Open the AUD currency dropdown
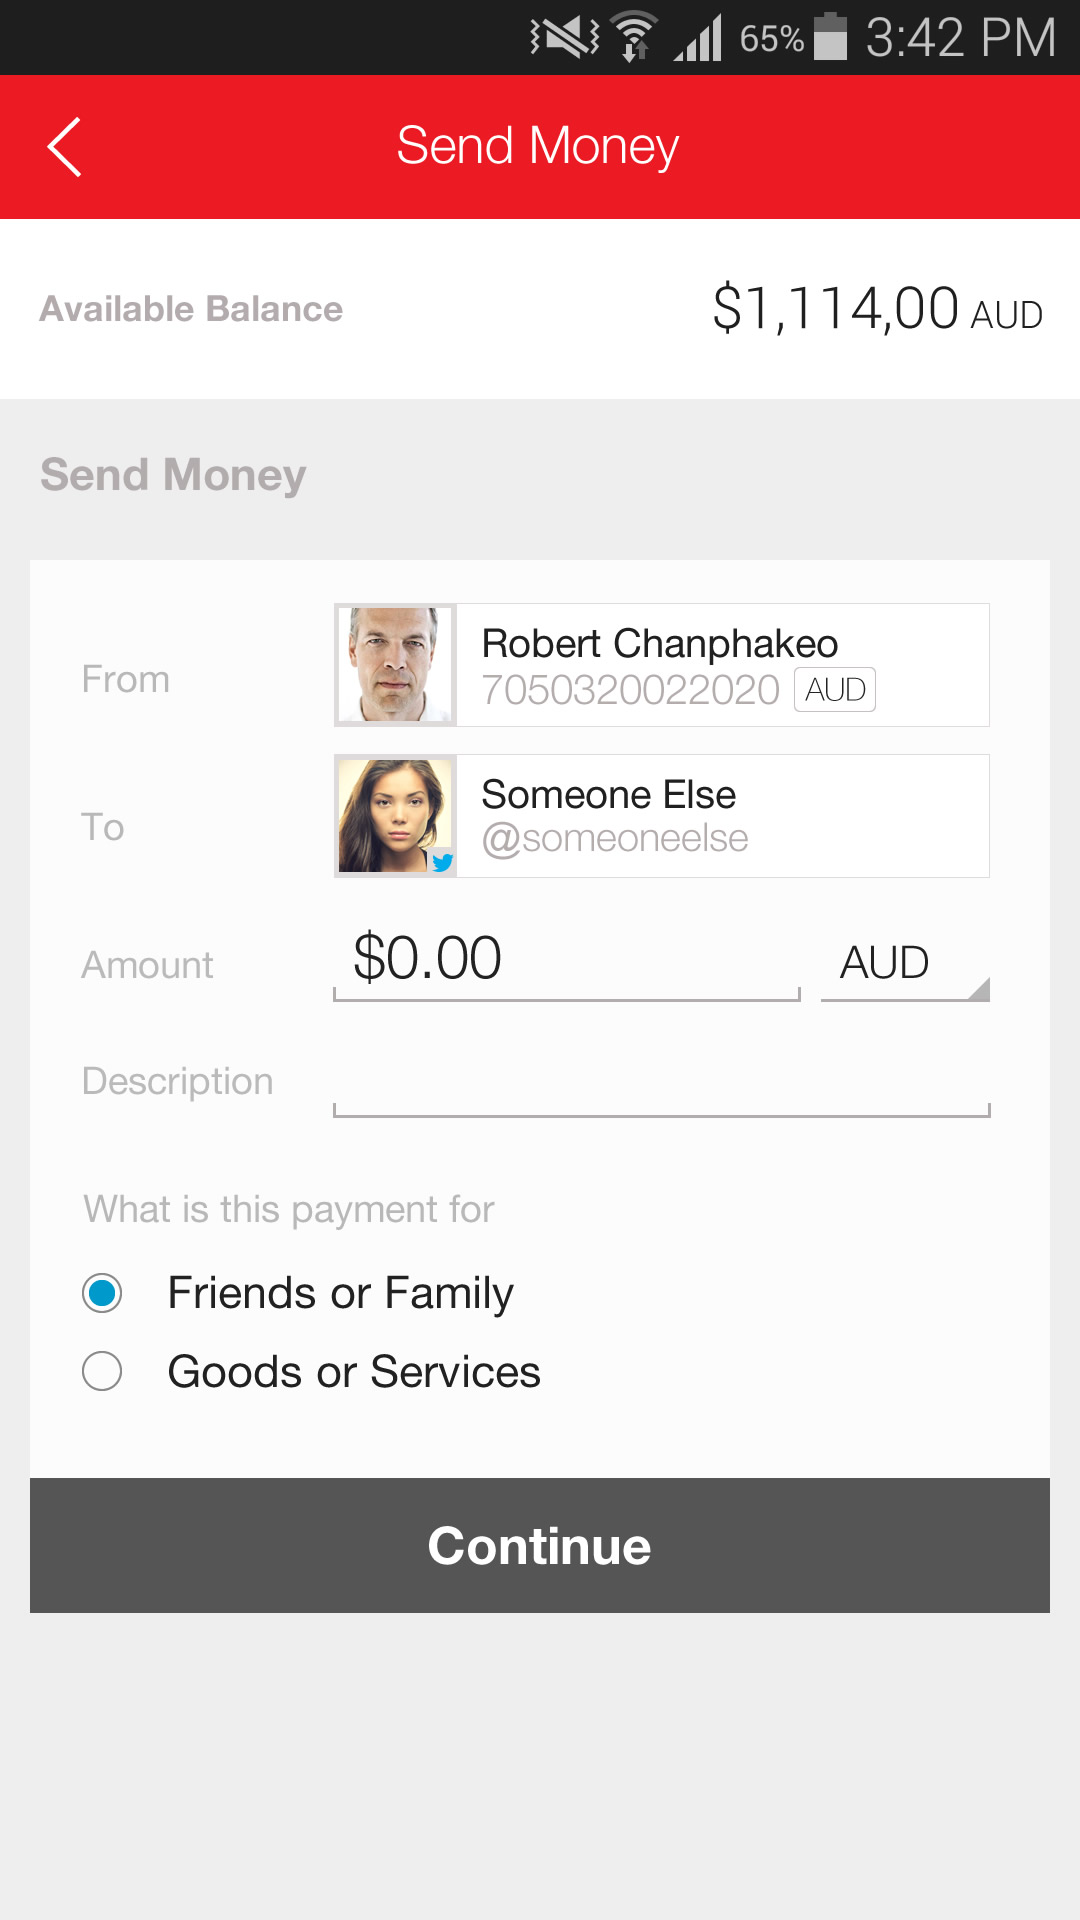The width and height of the screenshot is (1080, 1920). tap(904, 964)
